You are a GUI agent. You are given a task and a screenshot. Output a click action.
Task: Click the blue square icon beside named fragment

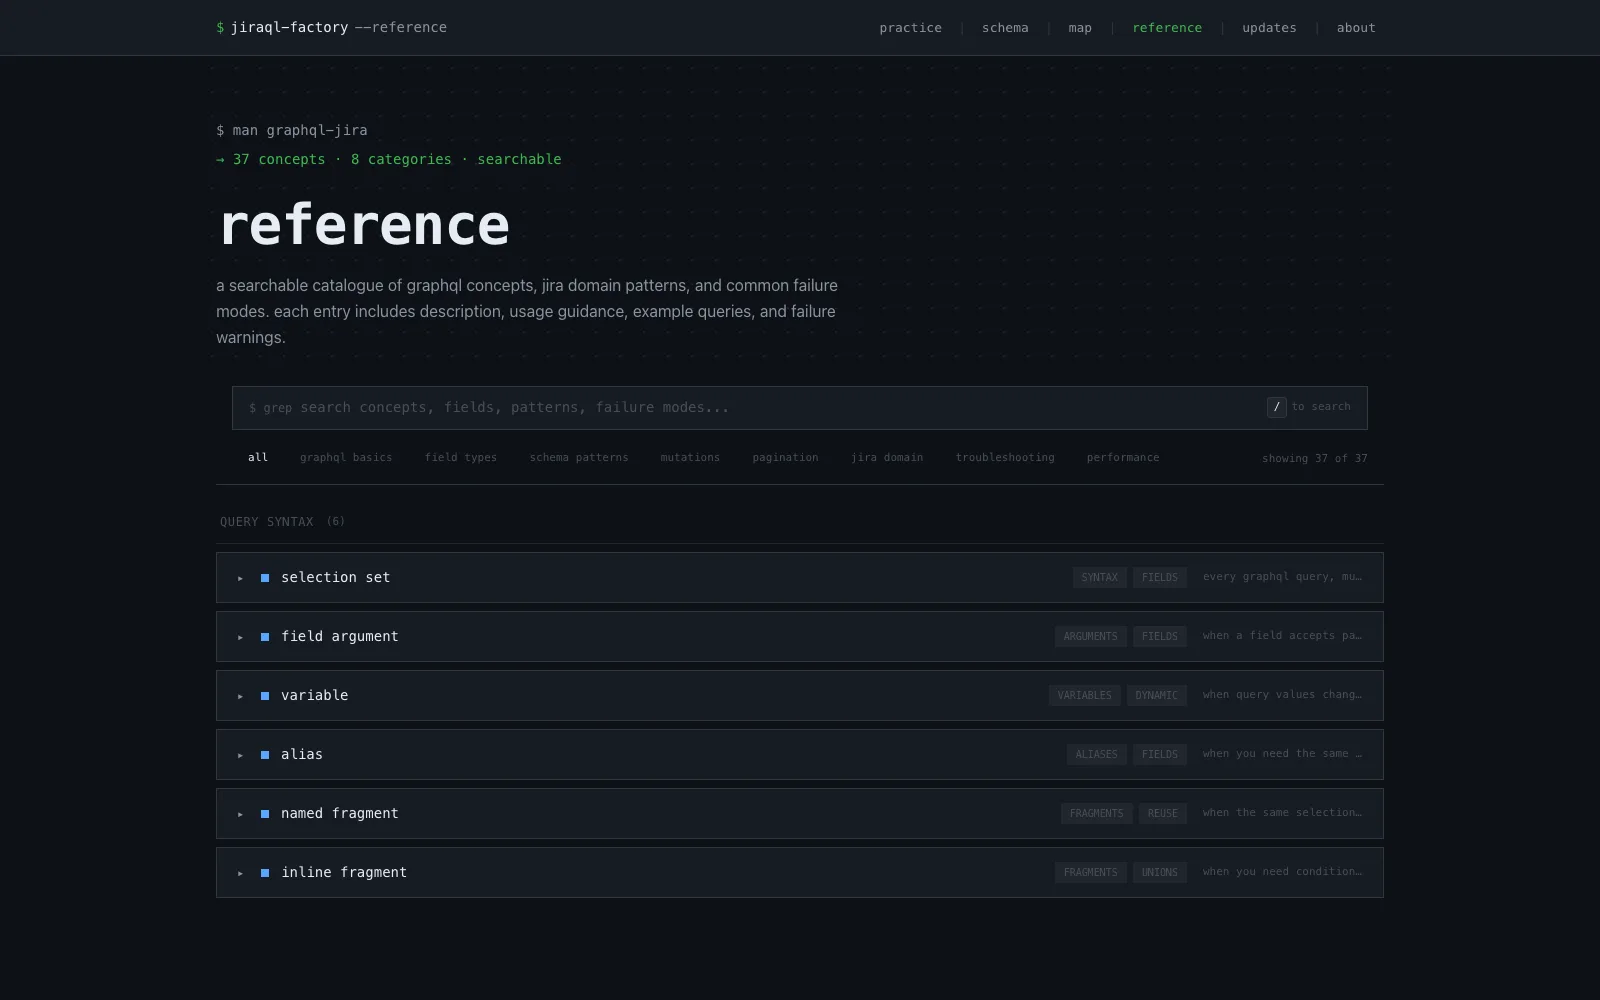tap(265, 814)
